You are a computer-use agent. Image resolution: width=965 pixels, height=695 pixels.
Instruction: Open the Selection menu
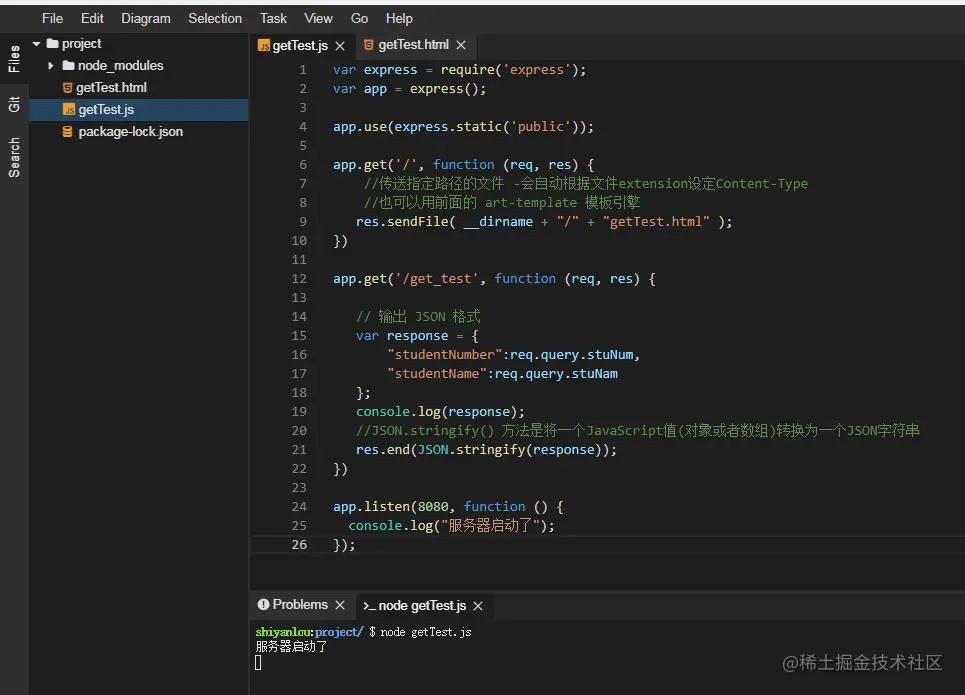[215, 18]
